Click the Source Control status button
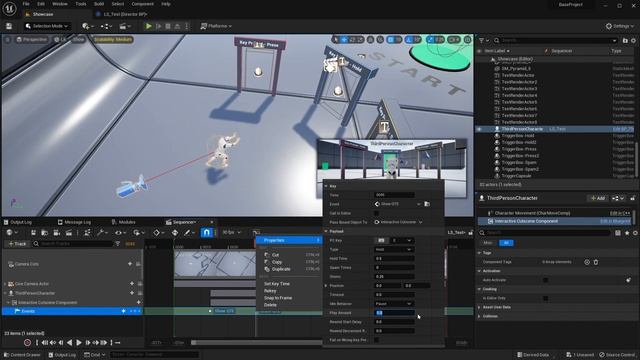Viewport: 640px width, 360px height. pyautogui.click(x=618, y=355)
